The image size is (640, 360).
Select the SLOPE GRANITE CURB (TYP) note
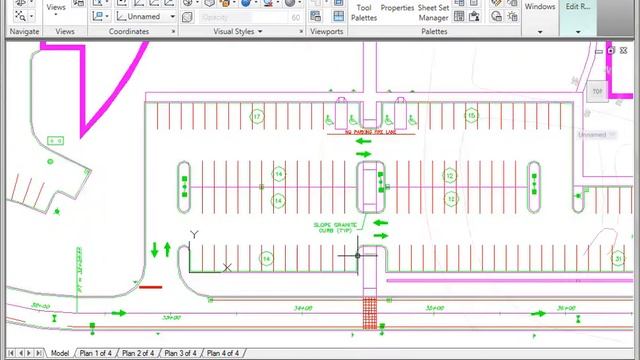(x=335, y=228)
